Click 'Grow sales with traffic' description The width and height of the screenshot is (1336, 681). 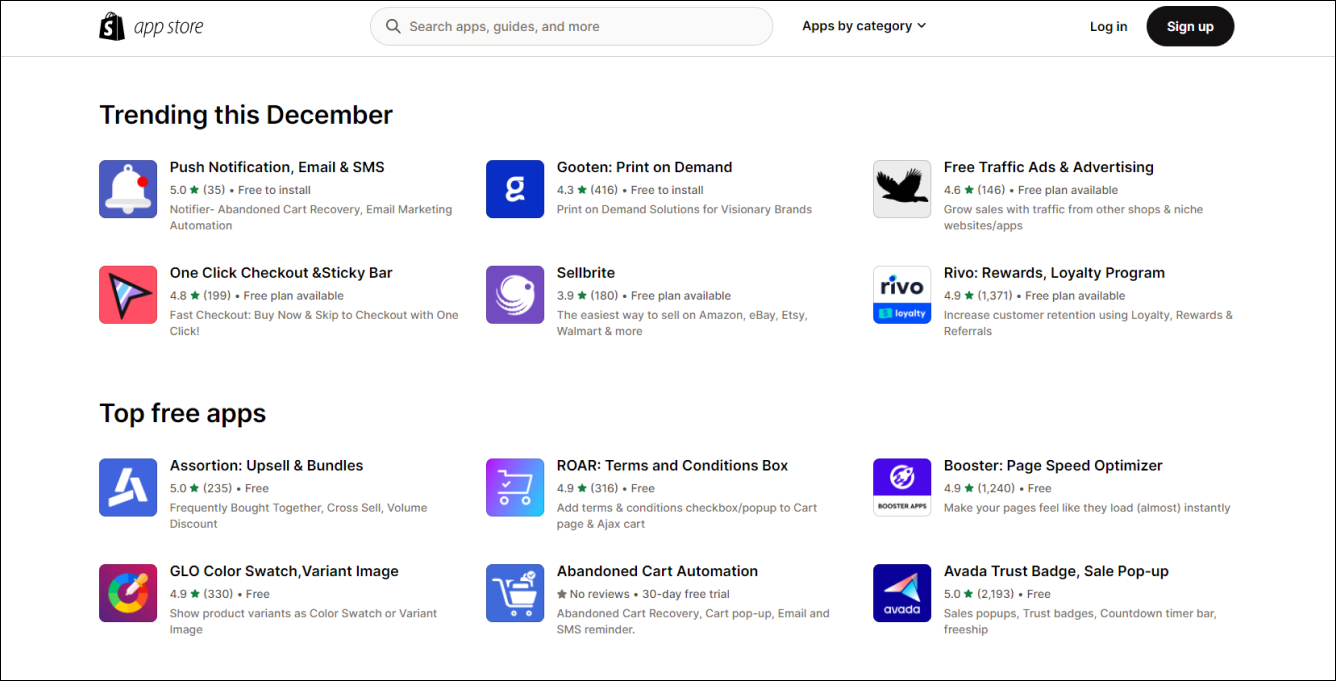pyautogui.click(x=1073, y=218)
